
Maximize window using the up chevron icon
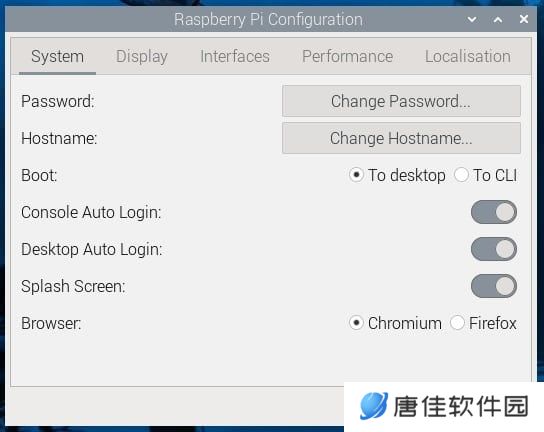(x=498, y=19)
